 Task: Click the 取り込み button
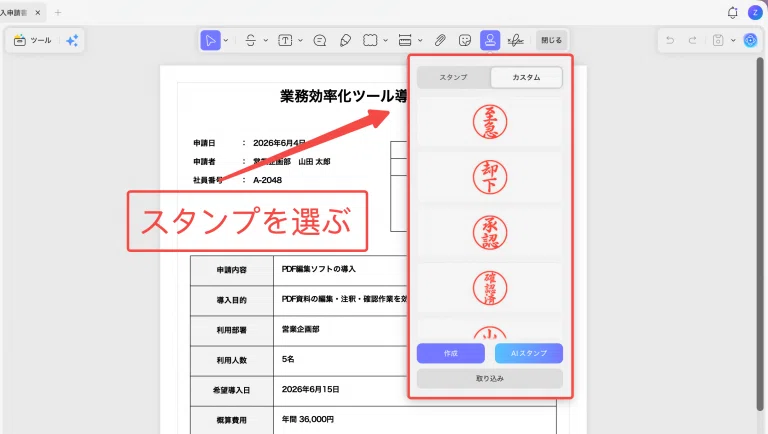(490, 379)
